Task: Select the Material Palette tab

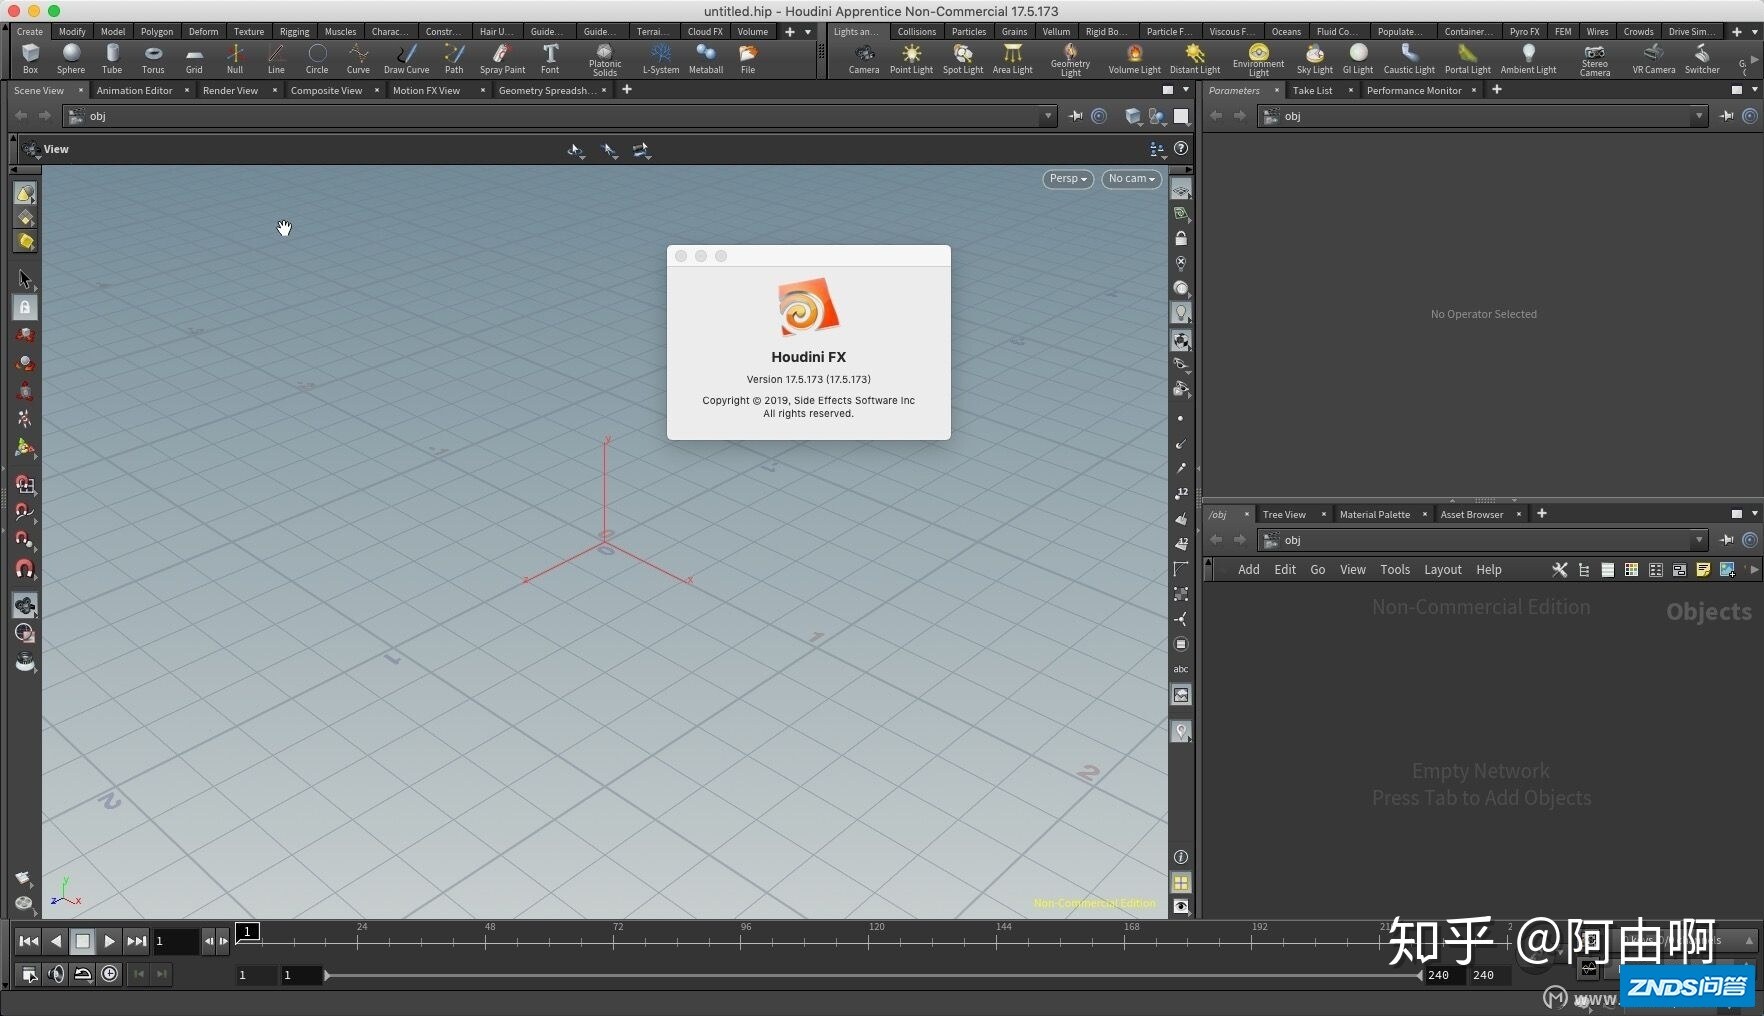Action: (1374, 514)
